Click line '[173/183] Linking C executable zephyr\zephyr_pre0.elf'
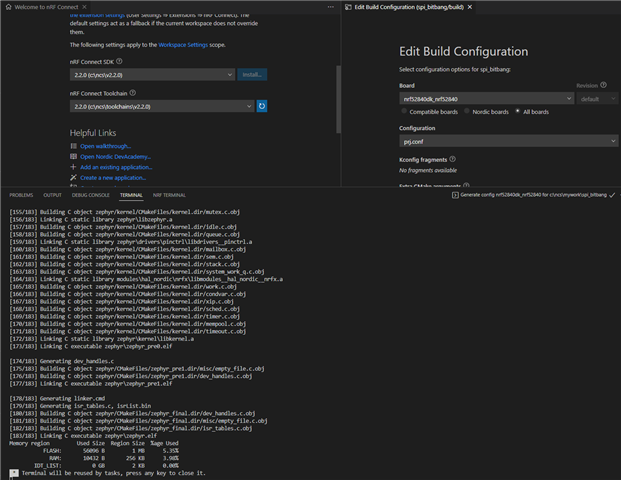 (x=91, y=346)
